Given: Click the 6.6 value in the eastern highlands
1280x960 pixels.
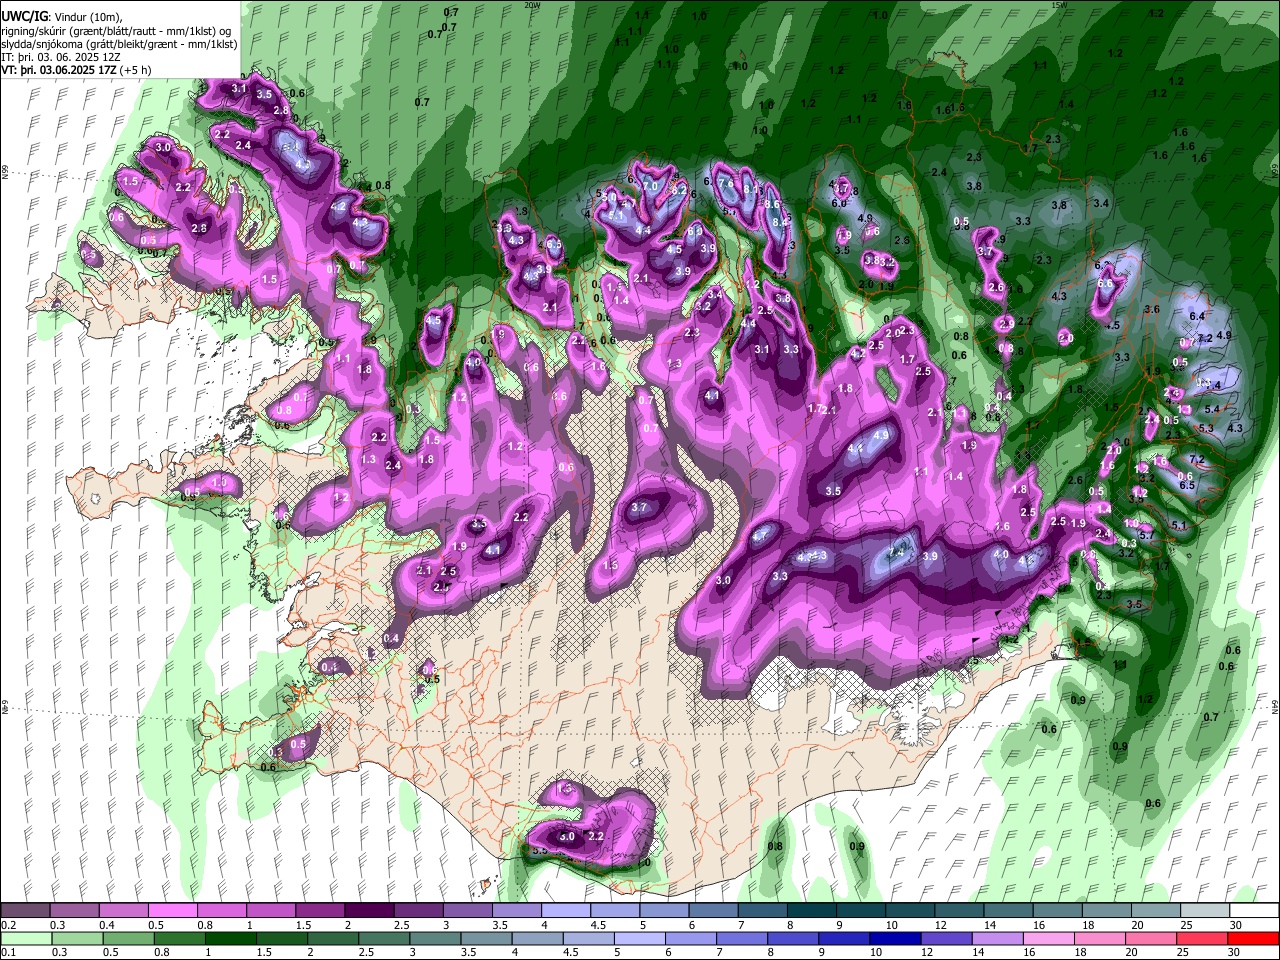Looking at the screenshot, I should click(x=1105, y=284).
